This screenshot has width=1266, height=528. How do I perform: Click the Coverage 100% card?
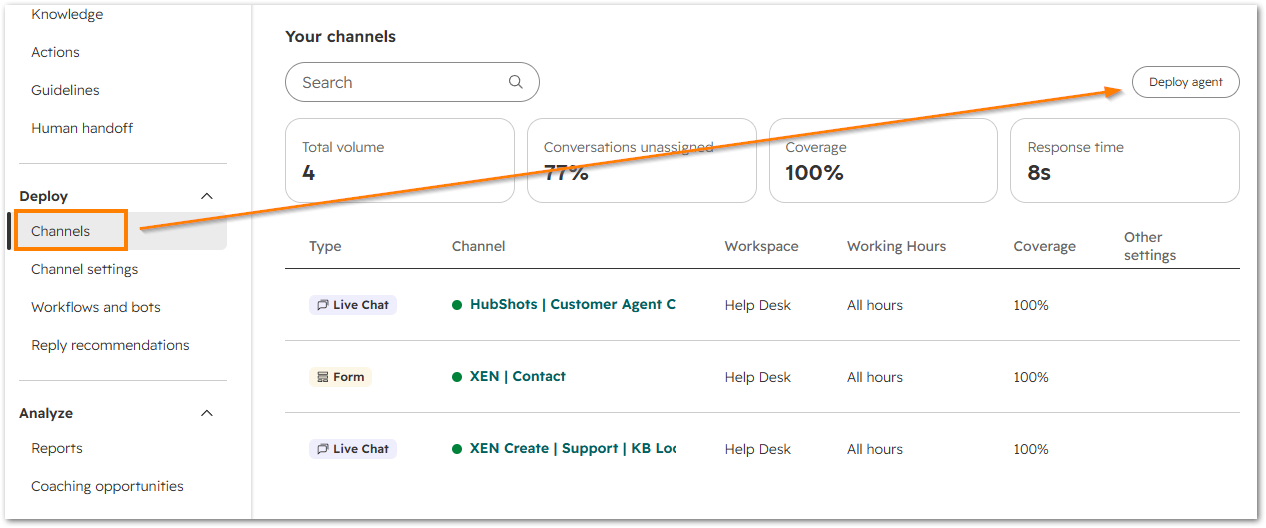[883, 161]
